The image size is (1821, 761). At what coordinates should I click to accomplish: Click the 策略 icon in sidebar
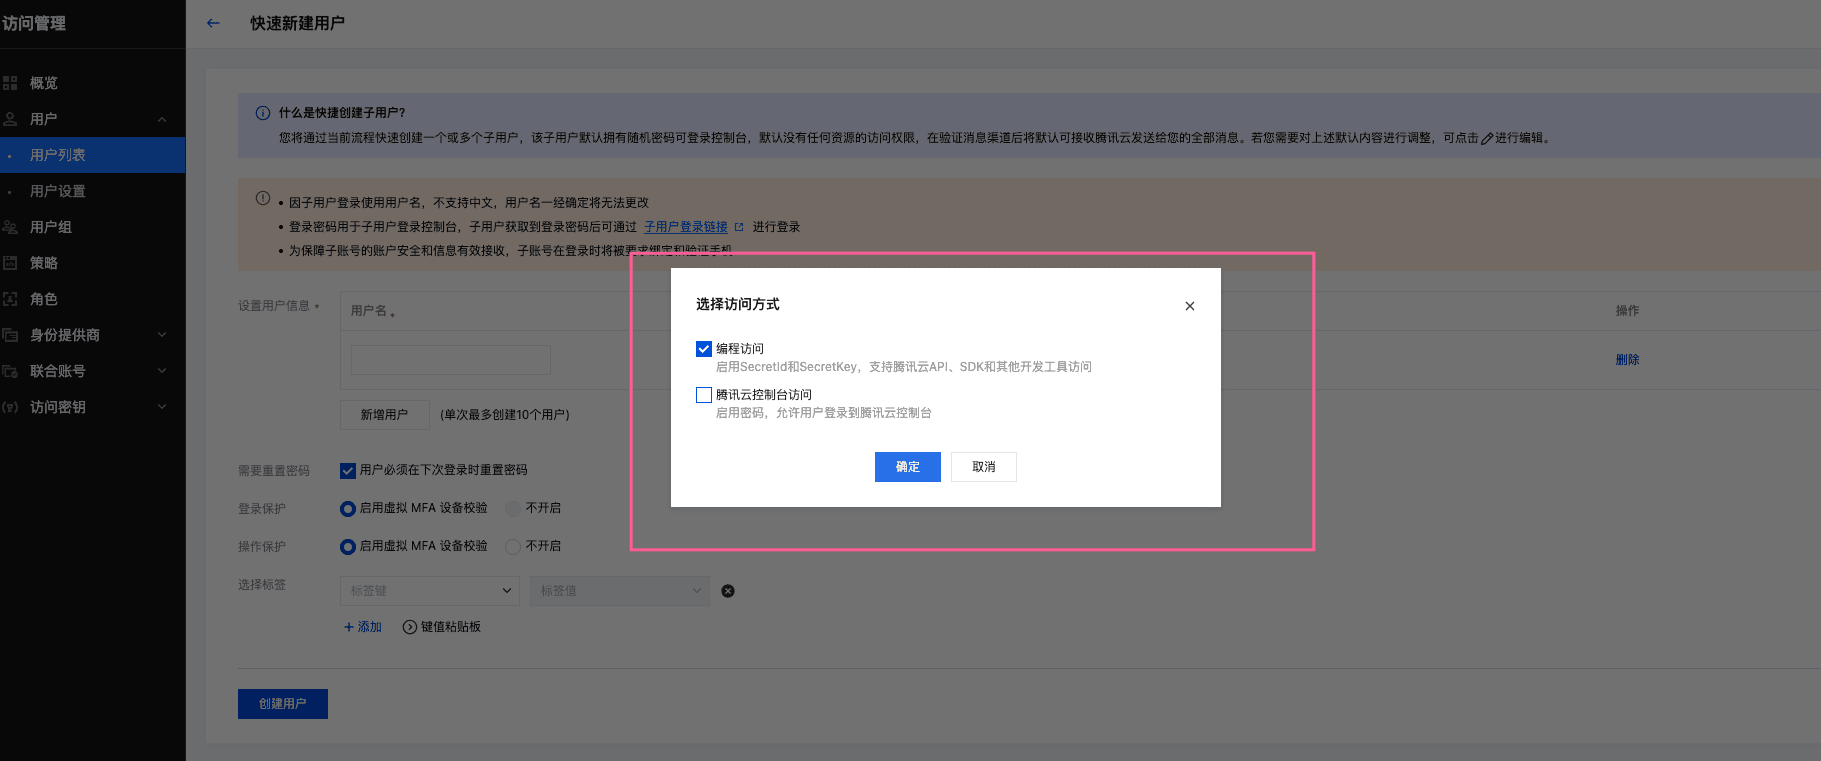[10, 263]
